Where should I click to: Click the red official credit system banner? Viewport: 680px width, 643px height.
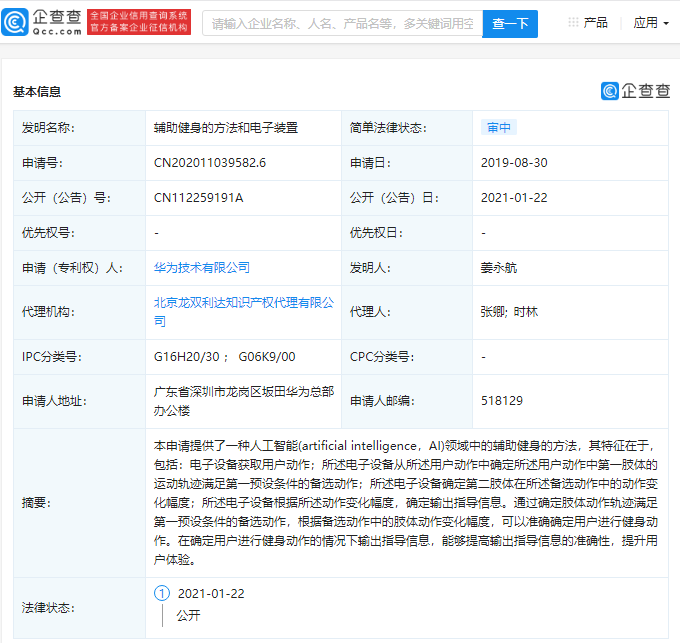point(138,22)
